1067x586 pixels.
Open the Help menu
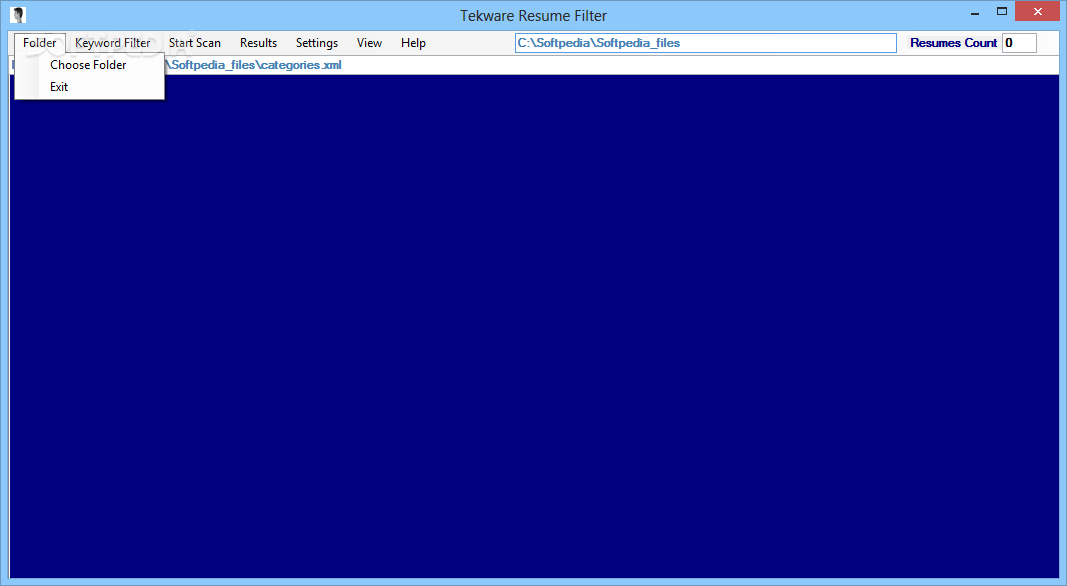point(413,43)
